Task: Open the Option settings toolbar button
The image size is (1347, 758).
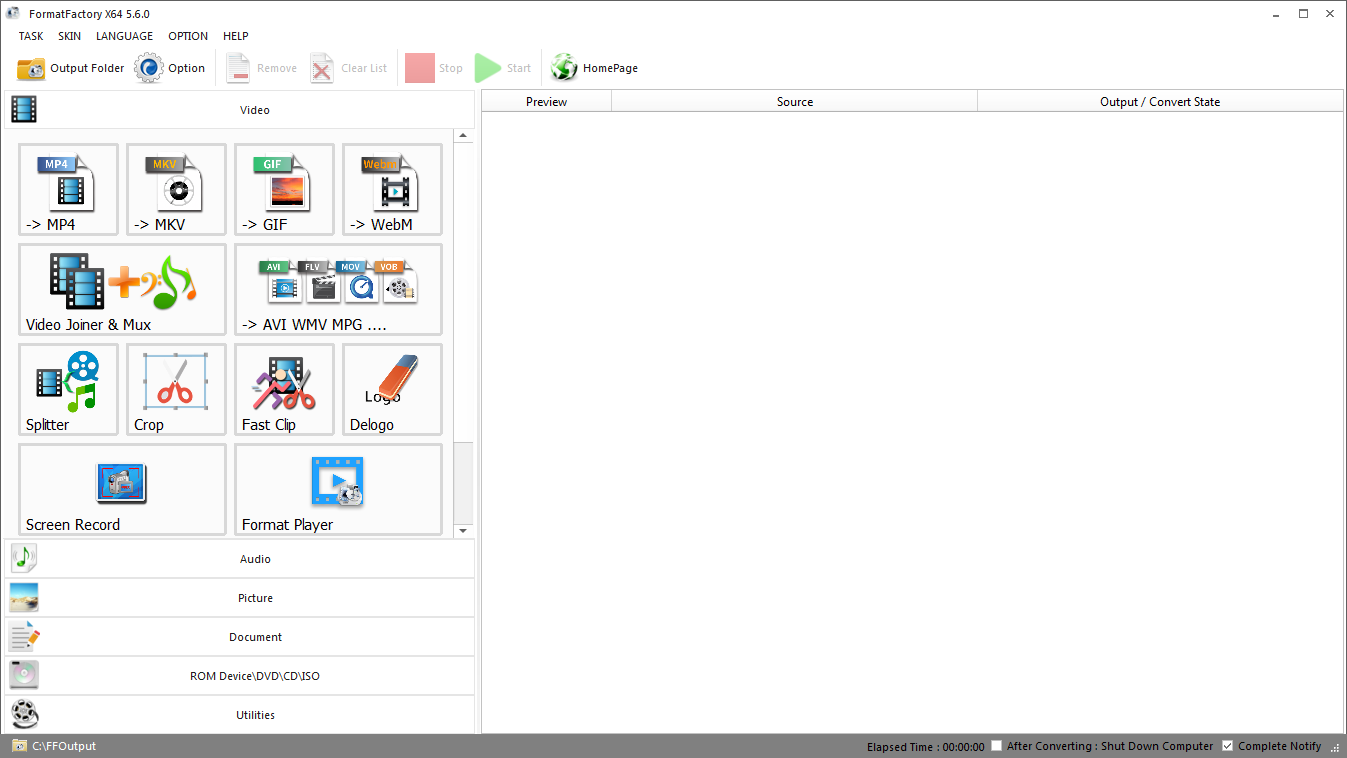Action: 170,68
